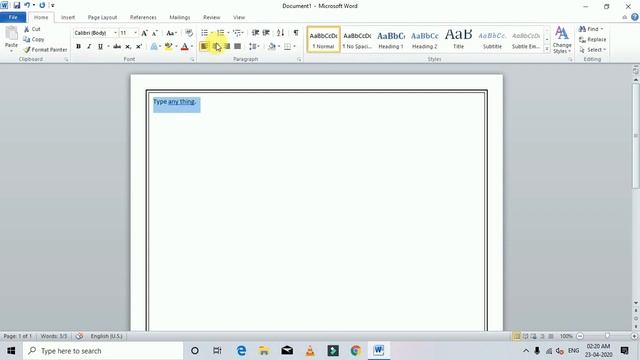
Task: Apply superscript formatting
Action: [139, 47]
